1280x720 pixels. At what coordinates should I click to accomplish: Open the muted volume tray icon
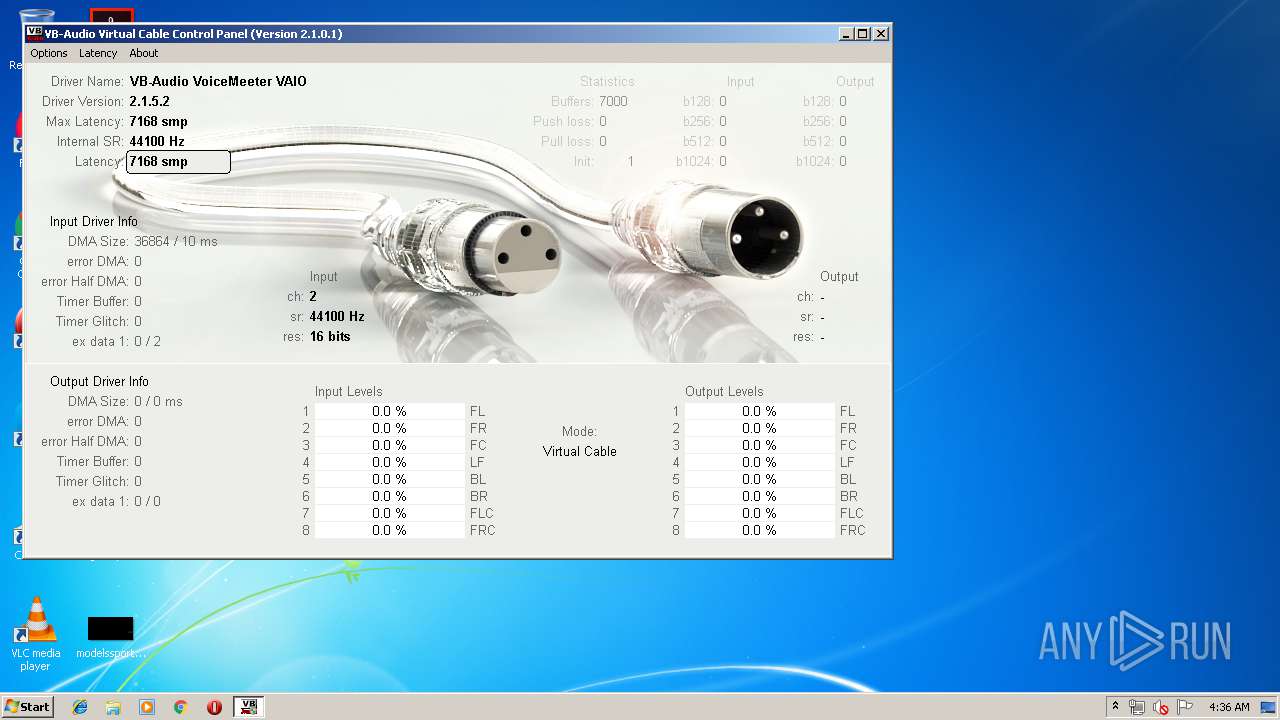1161,707
